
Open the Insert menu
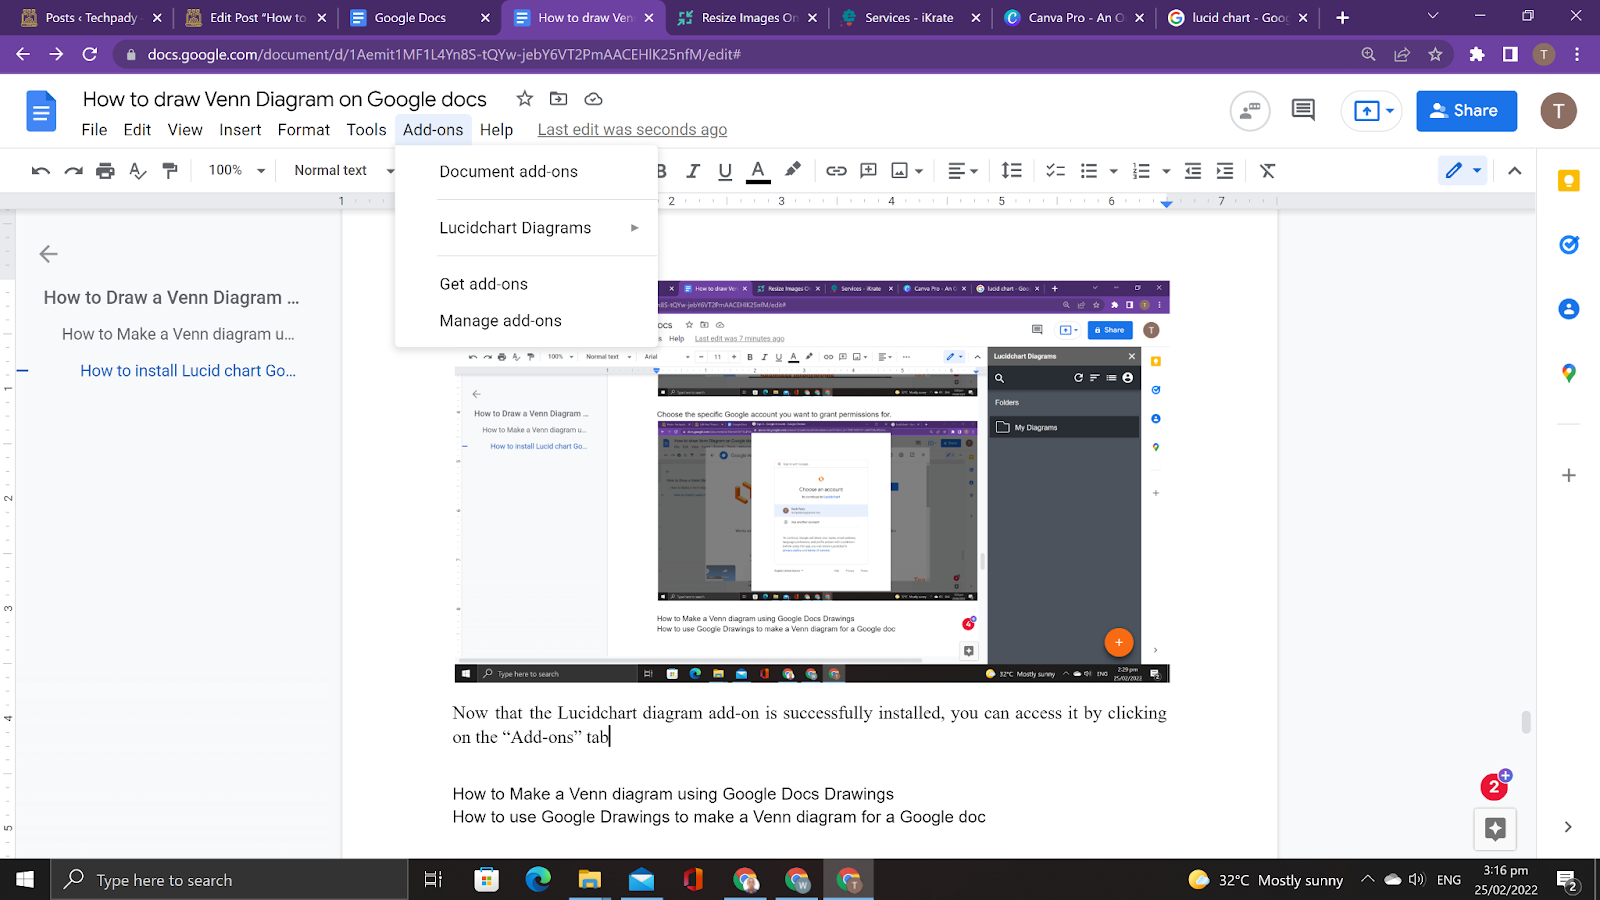(240, 130)
